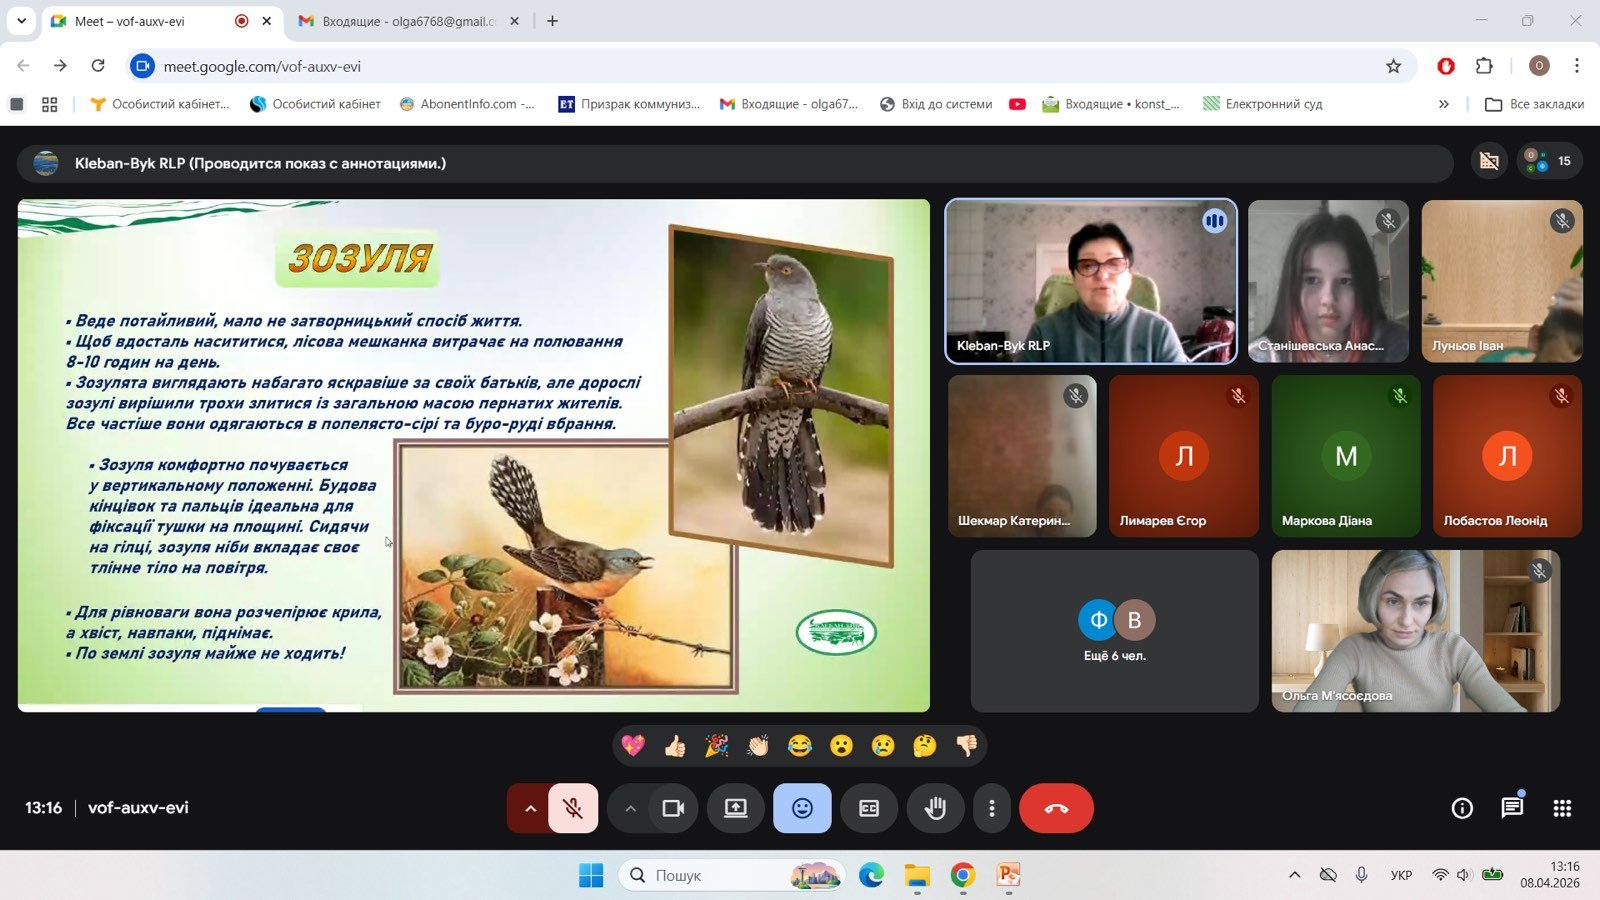Select Ольга М'ясоєдова video tile
The height and width of the screenshot is (900, 1600).
1416,631
